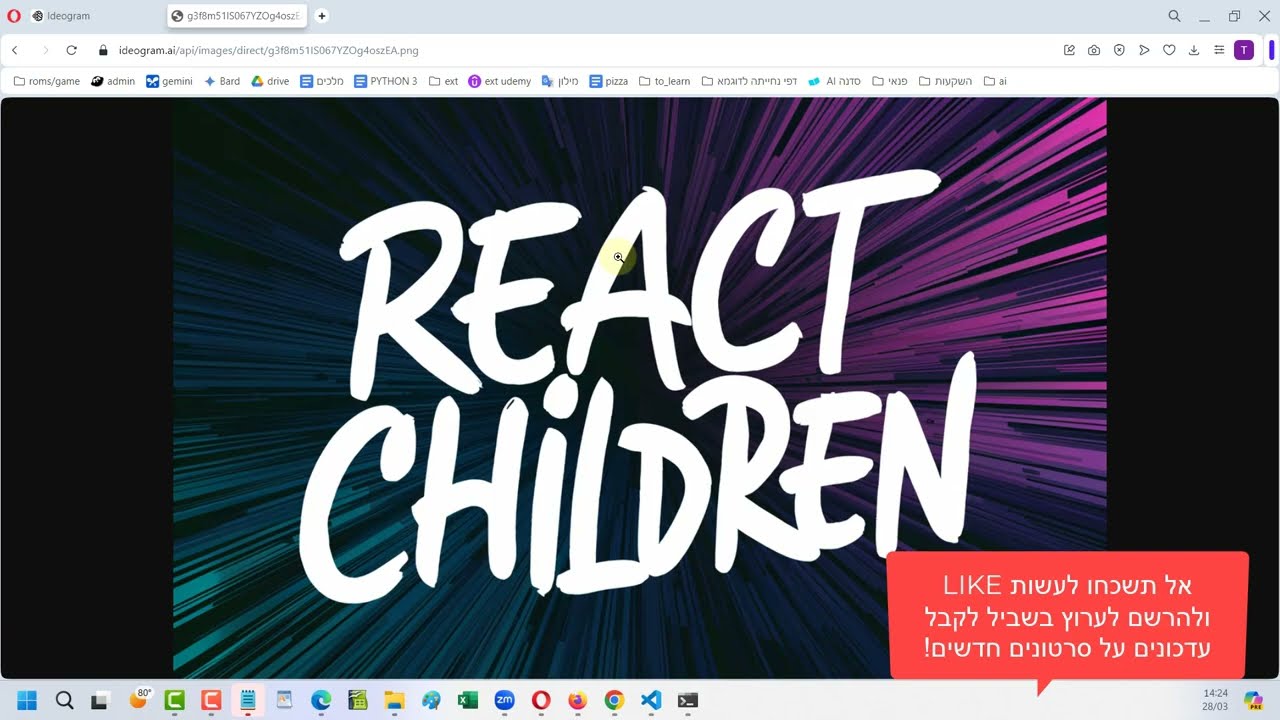Take a snapshot with the camera icon

click(x=1094, y=50)
